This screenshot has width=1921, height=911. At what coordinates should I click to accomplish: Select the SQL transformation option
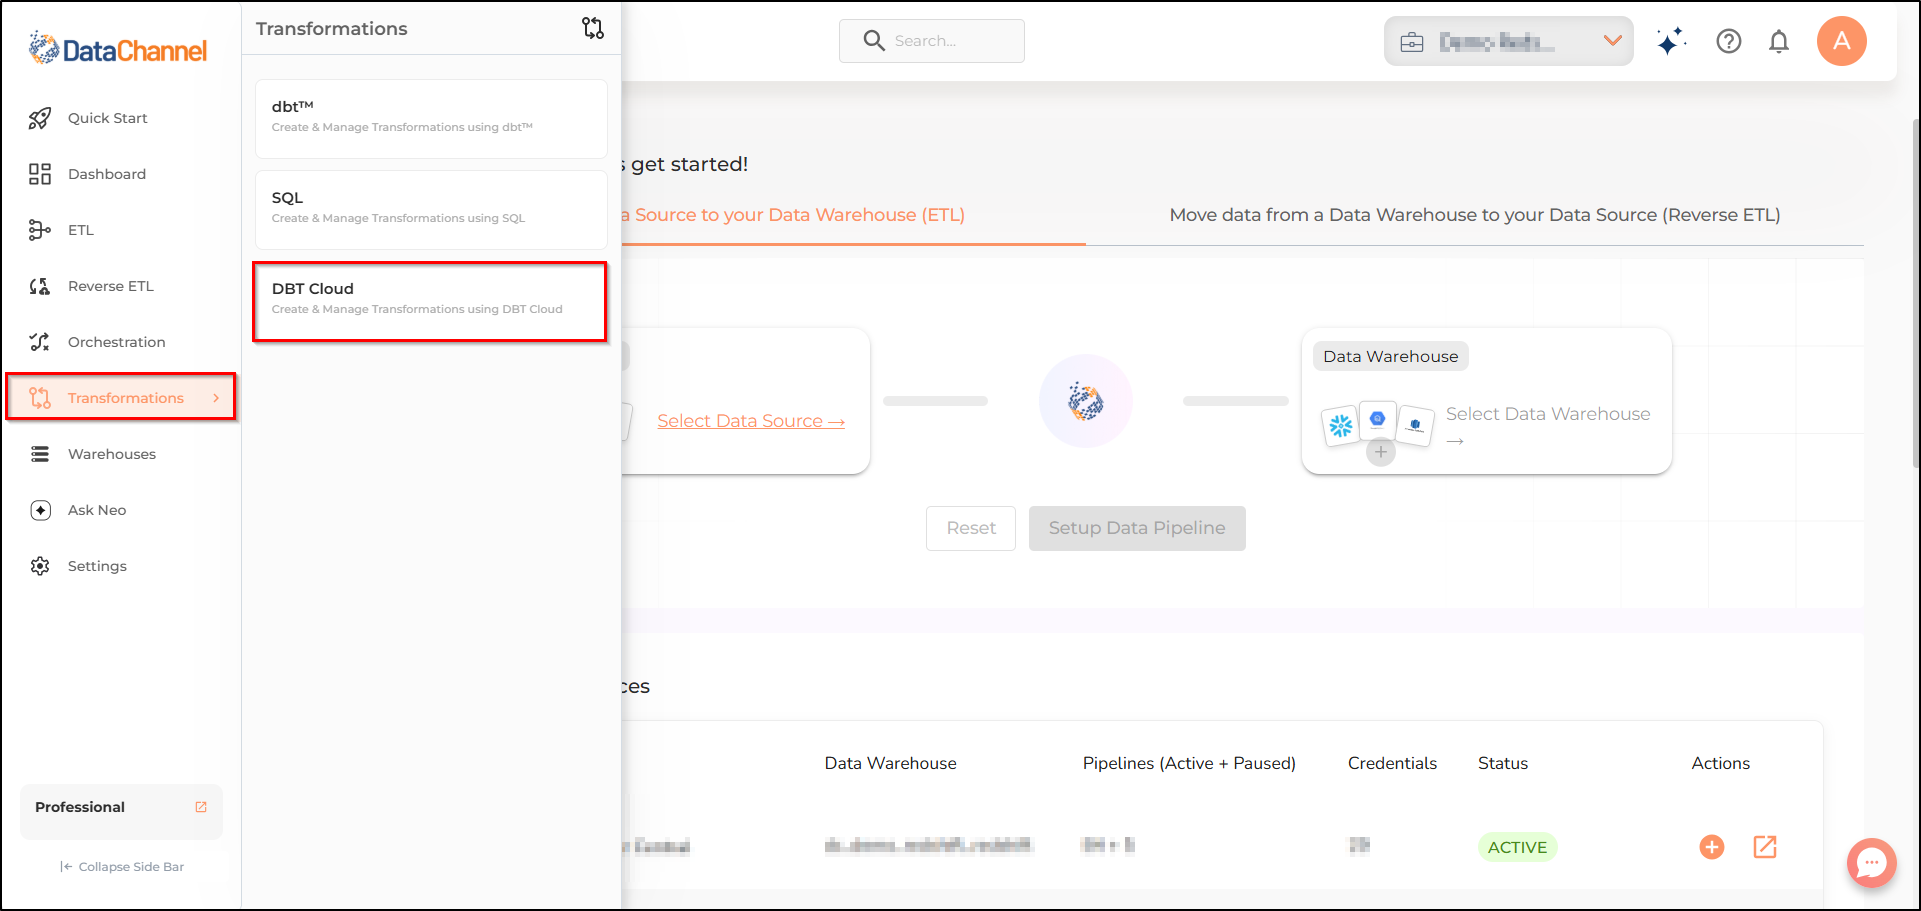click(431, 209)
